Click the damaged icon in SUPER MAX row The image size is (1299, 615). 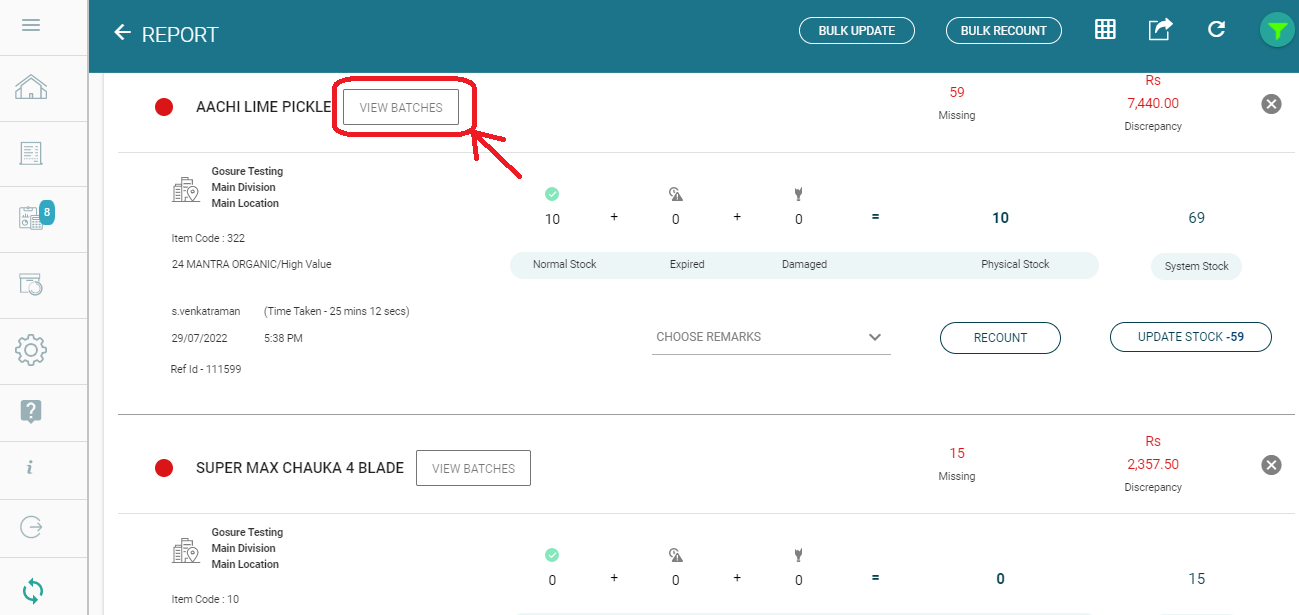(798, 555)
